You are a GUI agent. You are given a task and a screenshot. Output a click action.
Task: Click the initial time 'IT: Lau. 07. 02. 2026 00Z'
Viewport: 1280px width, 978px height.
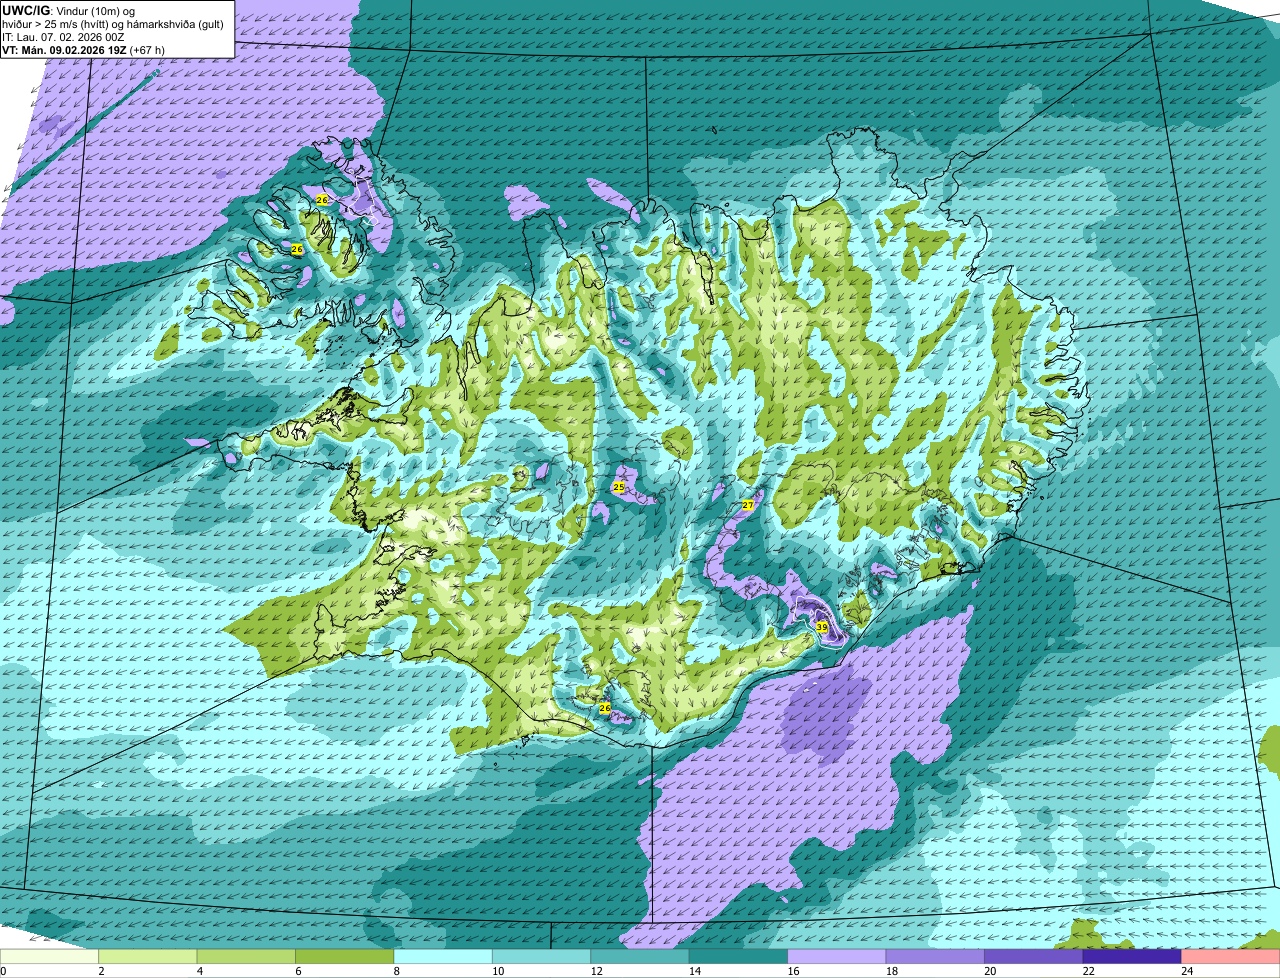[63, 37]
